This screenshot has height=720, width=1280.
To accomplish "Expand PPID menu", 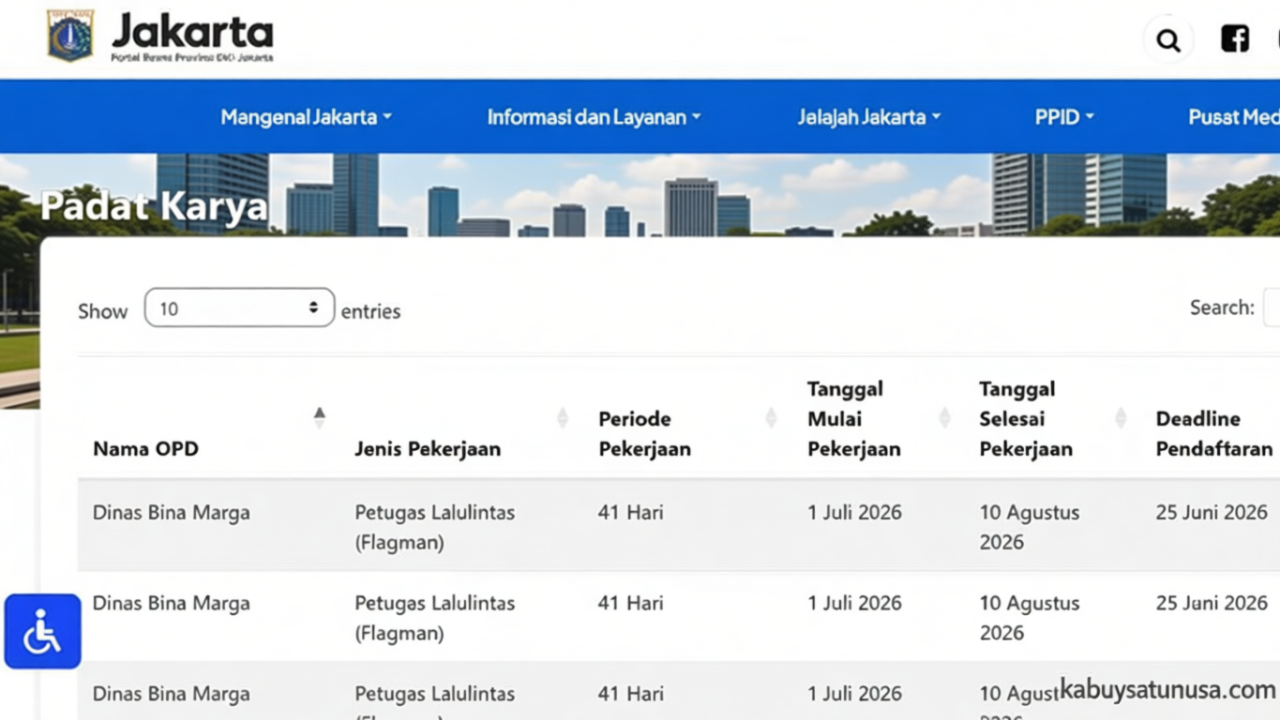I will click(x=1064, y=117).
